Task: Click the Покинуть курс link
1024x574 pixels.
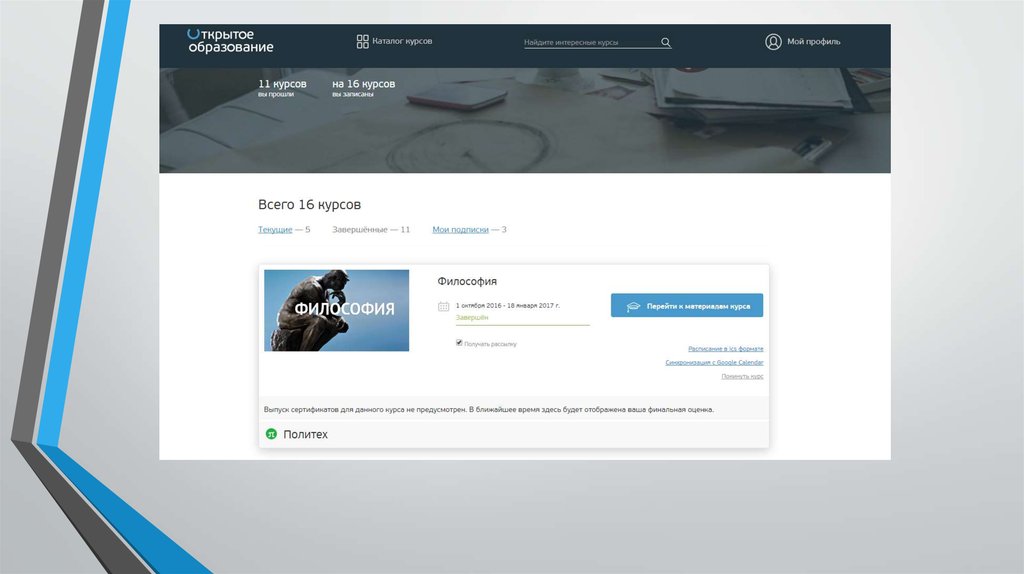Action: click(x=742, y=377)
